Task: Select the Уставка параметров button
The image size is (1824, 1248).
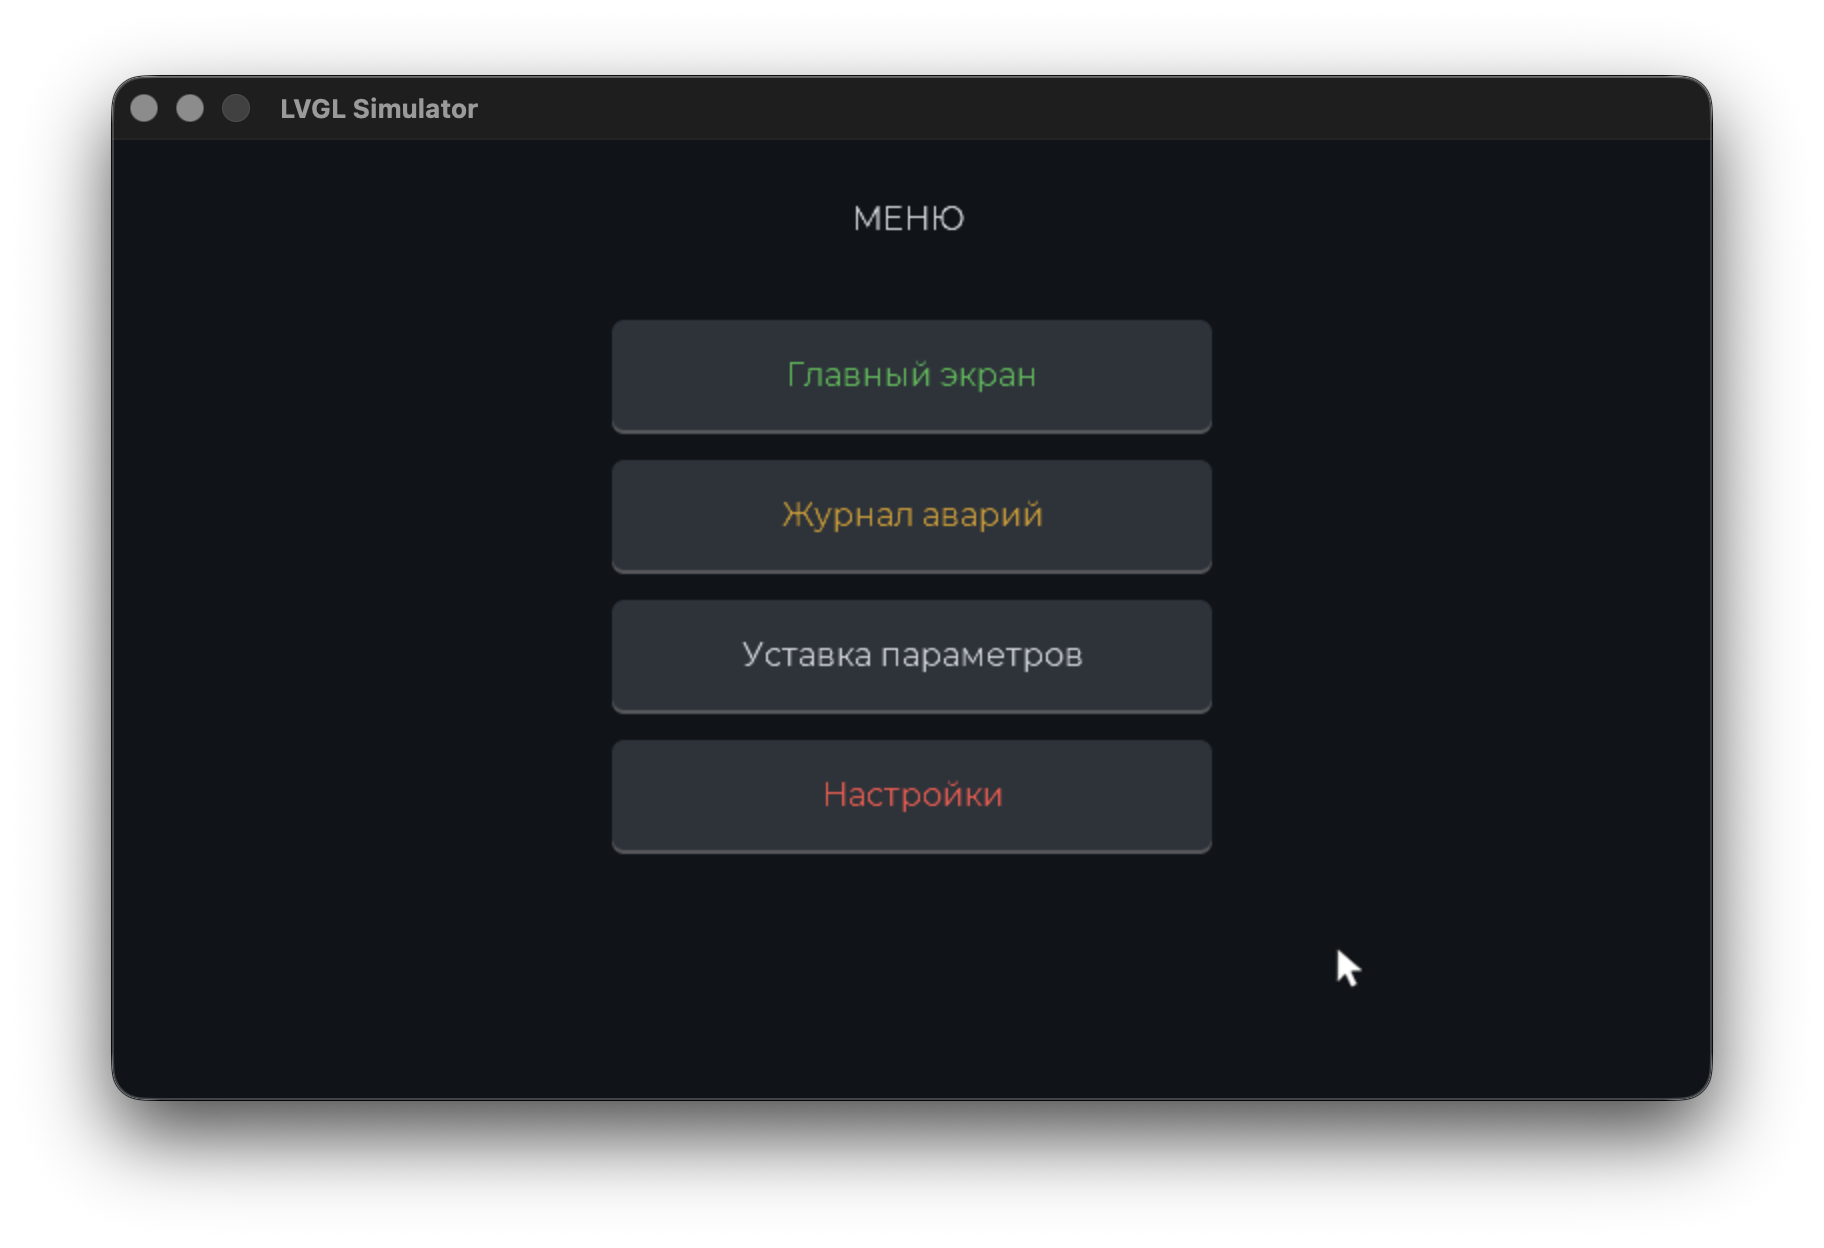Action: (911, 655)
